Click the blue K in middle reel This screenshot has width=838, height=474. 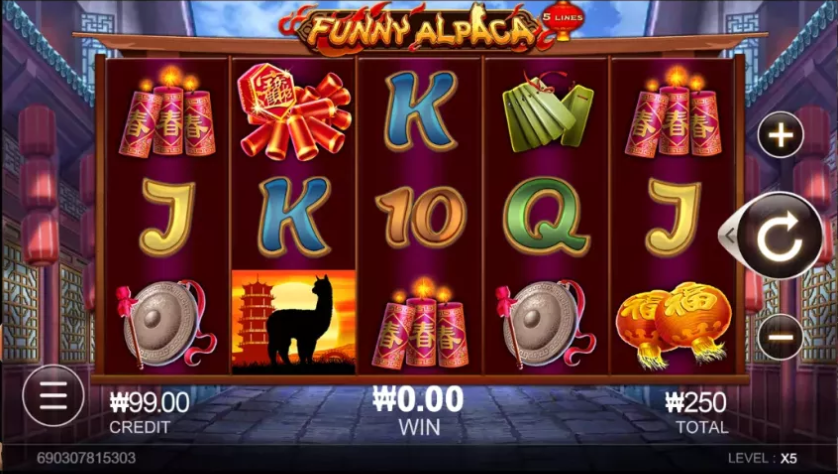pyautogui.click(x=421, y=111)
